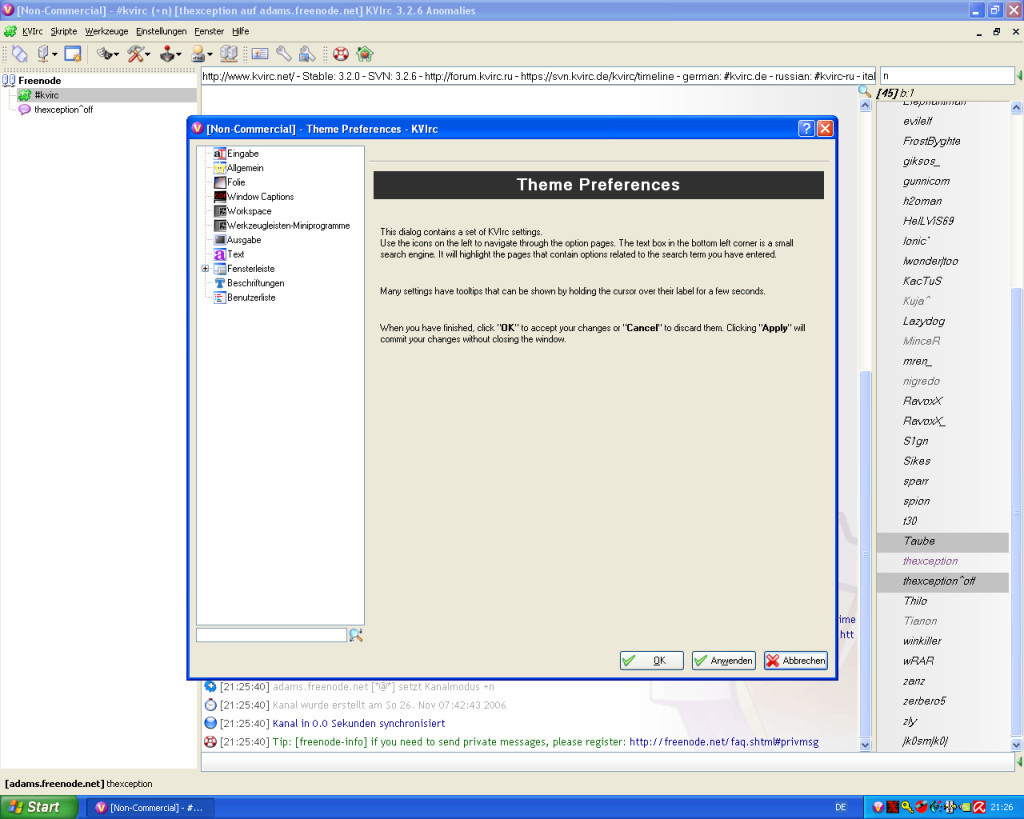This screenshot has width=1024, height=819.
Task: Click the OK button in Theme Preferences
Action: click(652, 660)
